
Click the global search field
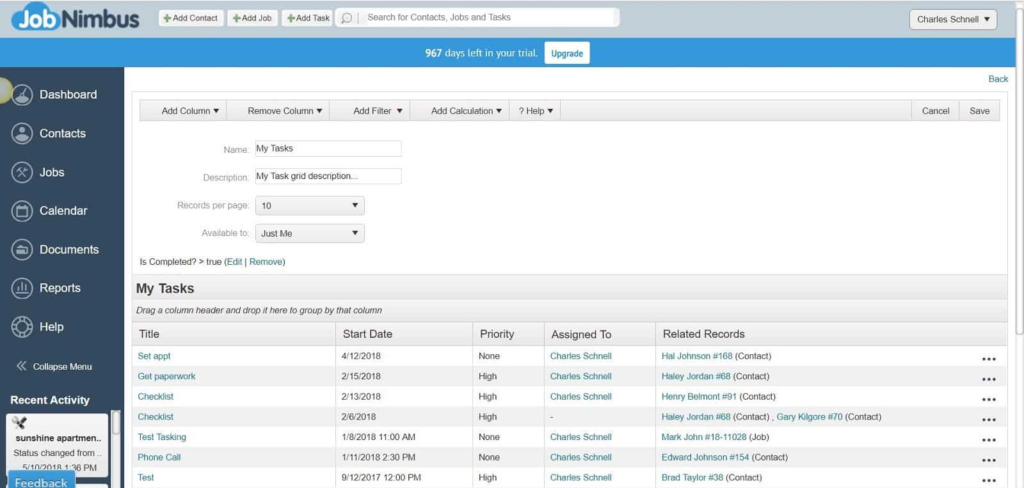pos(490,18)
